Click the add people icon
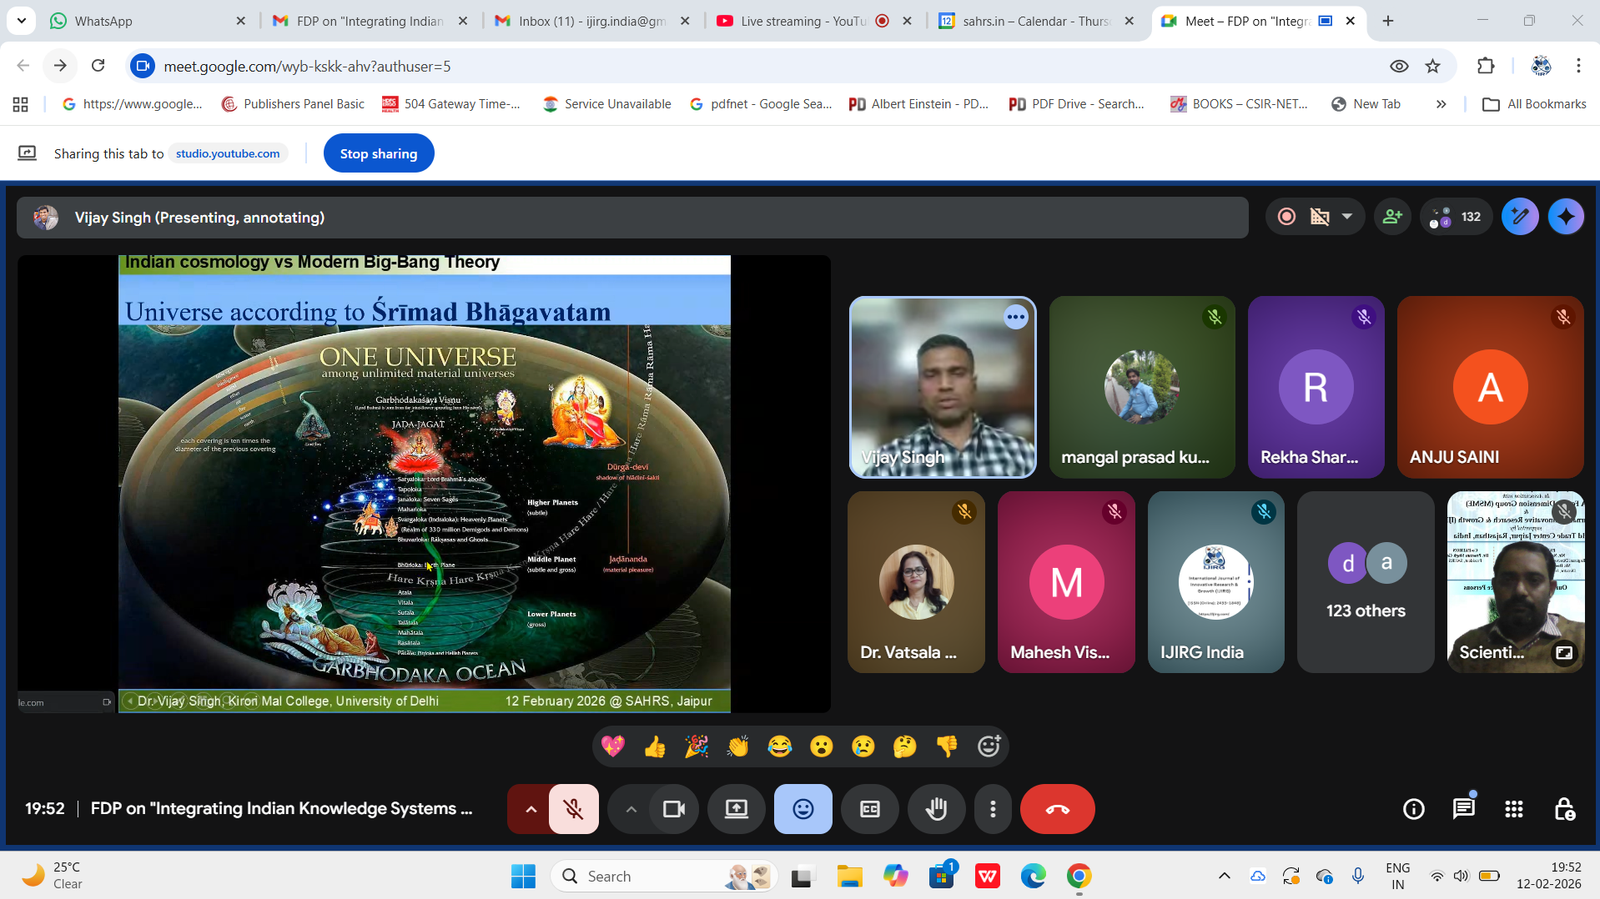Viewport: 1600px width, 899px height. 1392,217
